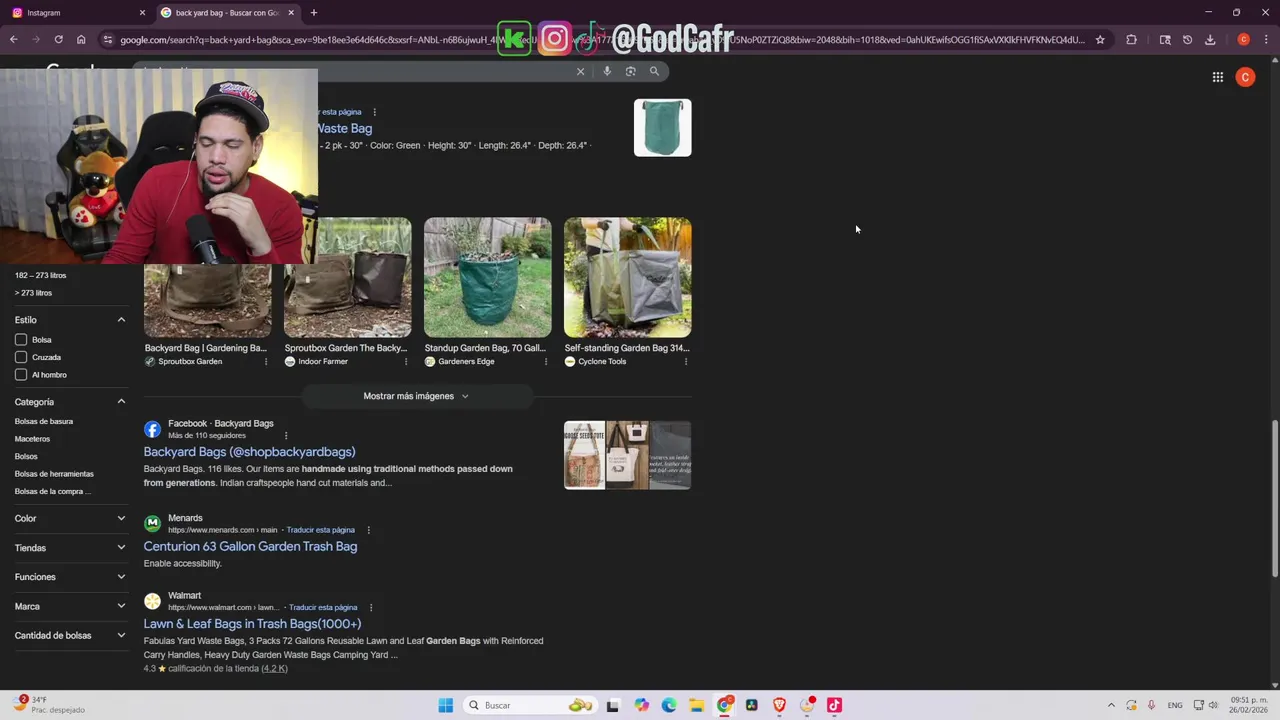Expand the Tiendas filter section
The width and height of the screenshot is (1280, 720).
click(x=121, y=548)
